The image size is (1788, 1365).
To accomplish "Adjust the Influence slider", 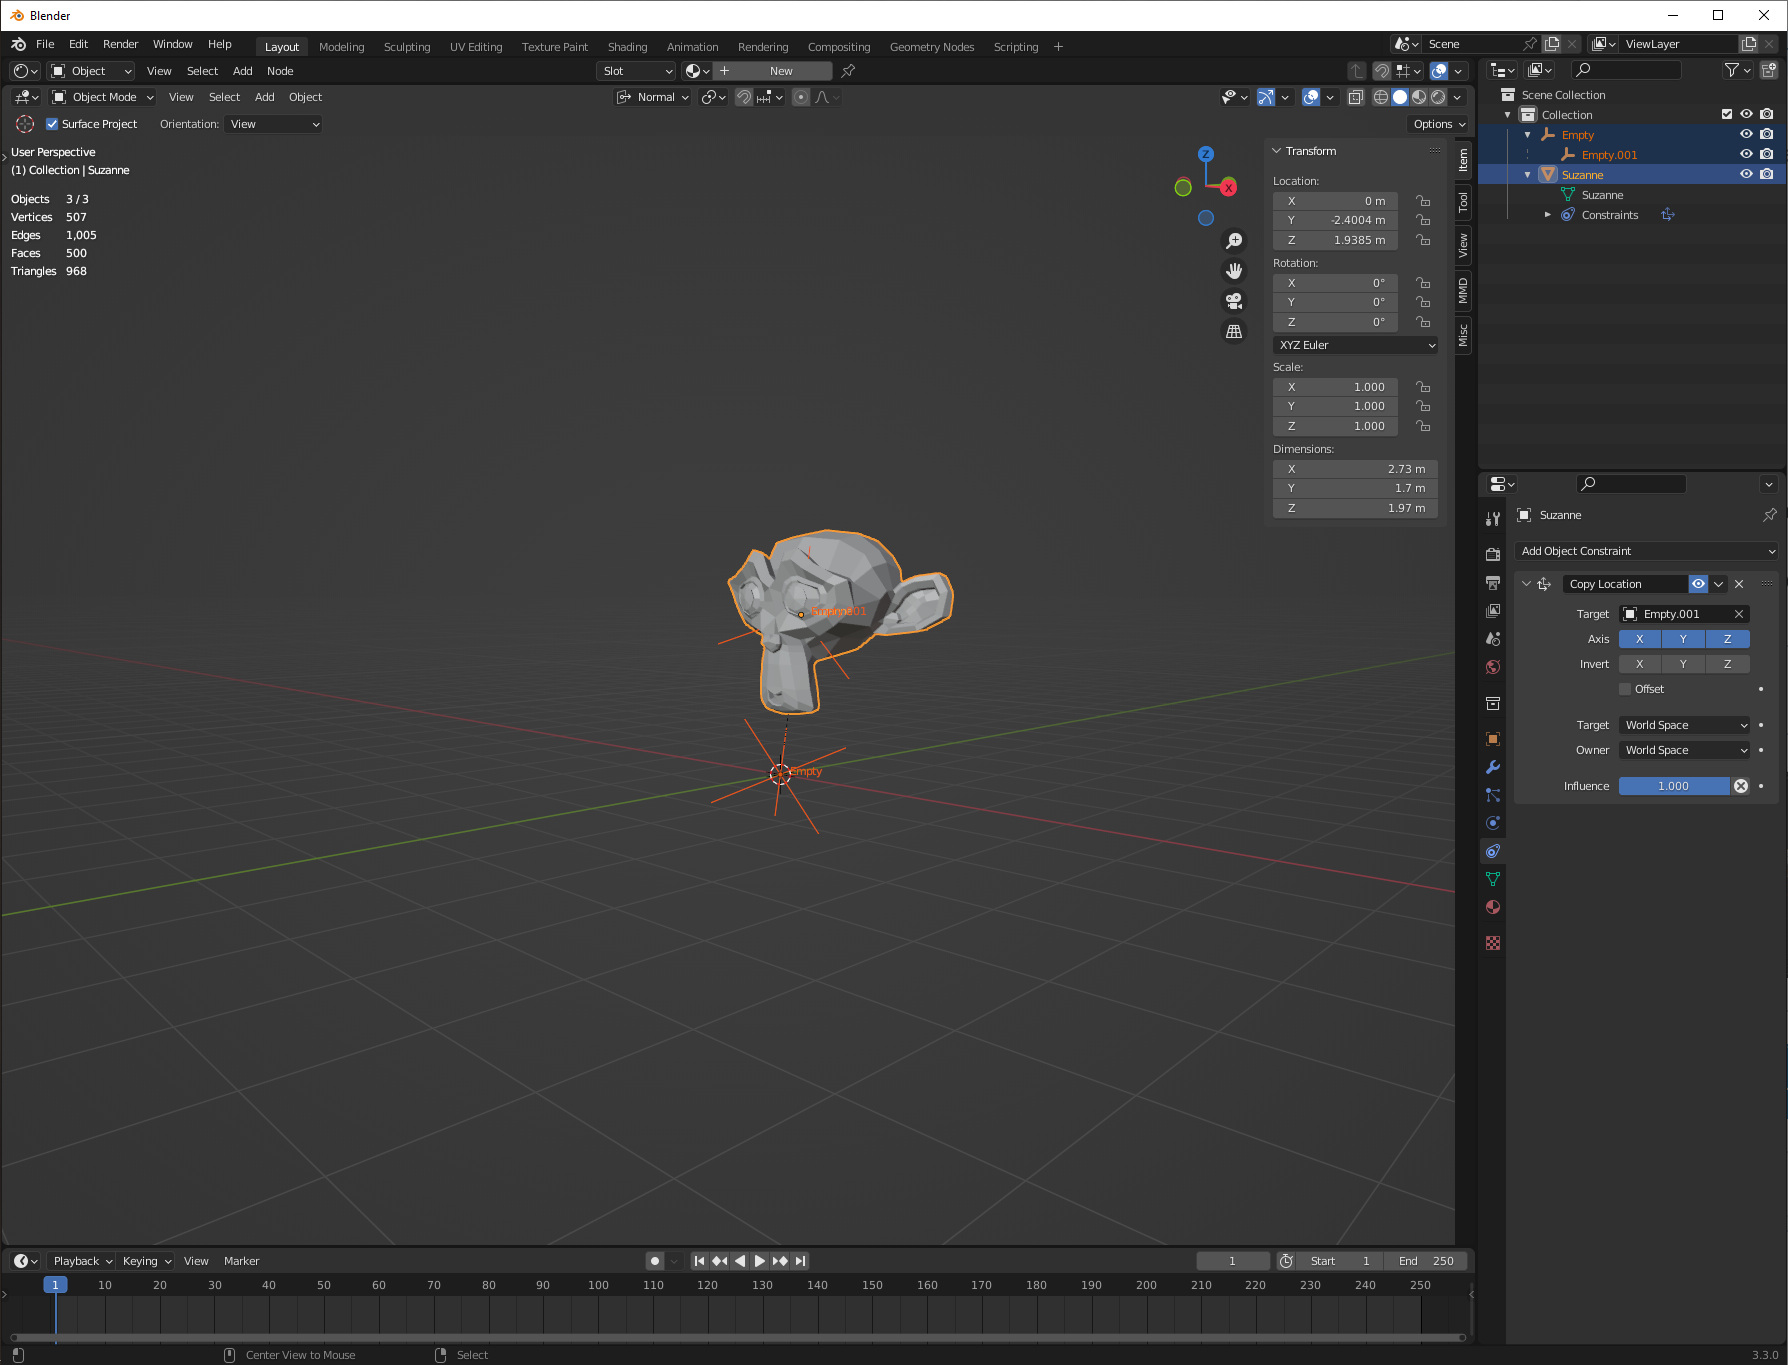I will pyautogui.click(x=1674, y=786).
